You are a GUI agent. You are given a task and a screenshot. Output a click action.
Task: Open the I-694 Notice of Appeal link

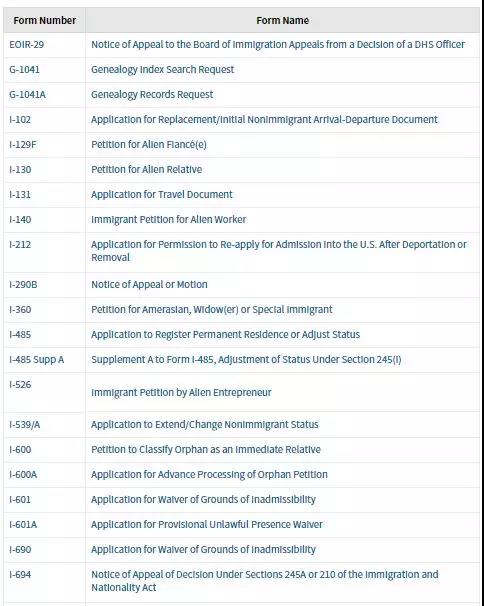pyautogui.click(x=264, y=581)
